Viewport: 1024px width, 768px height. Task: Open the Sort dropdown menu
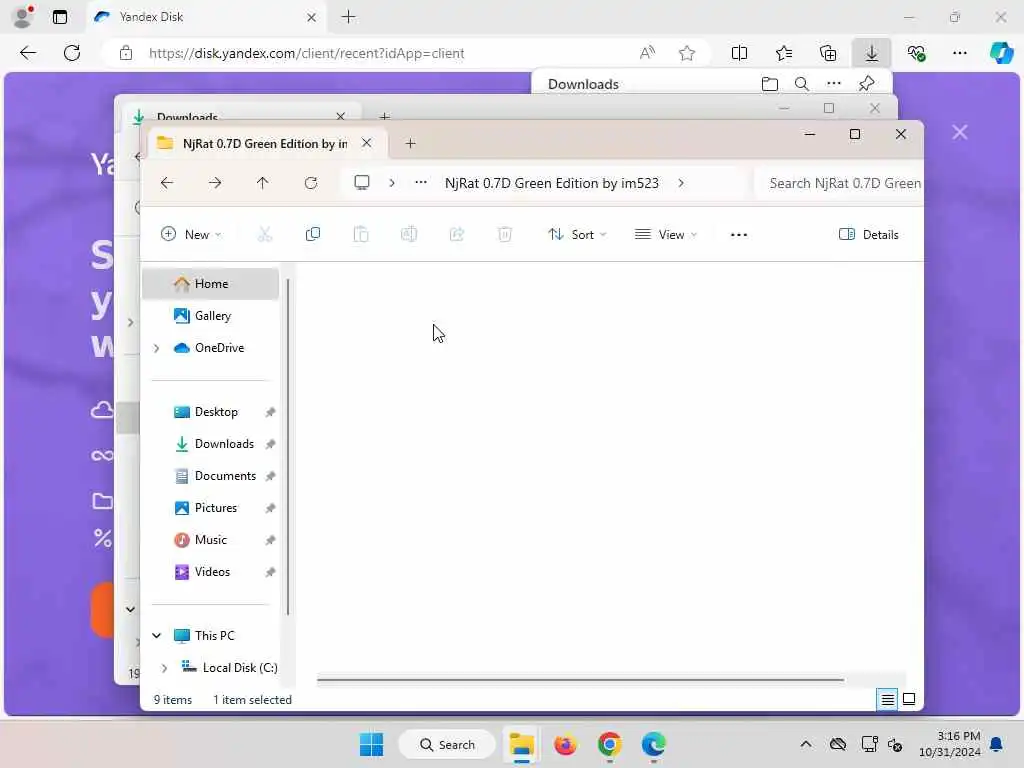pyautogui.click(x=577, y=234)
